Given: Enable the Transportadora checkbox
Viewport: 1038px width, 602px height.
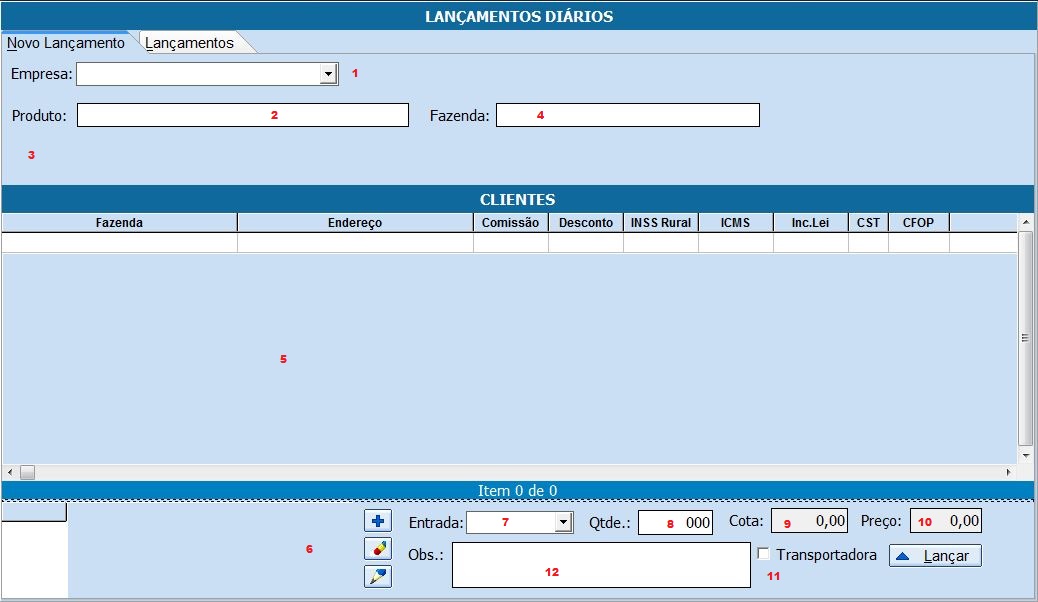Looking at the screenshot, I should point(764,554).
